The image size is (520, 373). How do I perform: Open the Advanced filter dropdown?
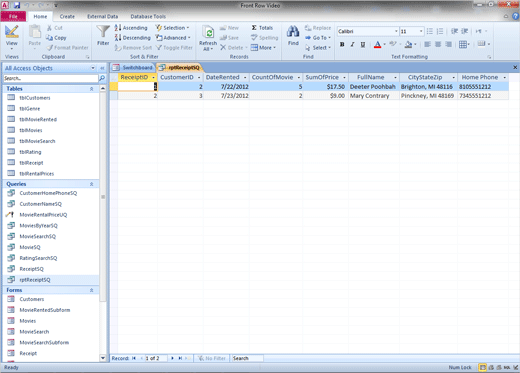(173, 38)
